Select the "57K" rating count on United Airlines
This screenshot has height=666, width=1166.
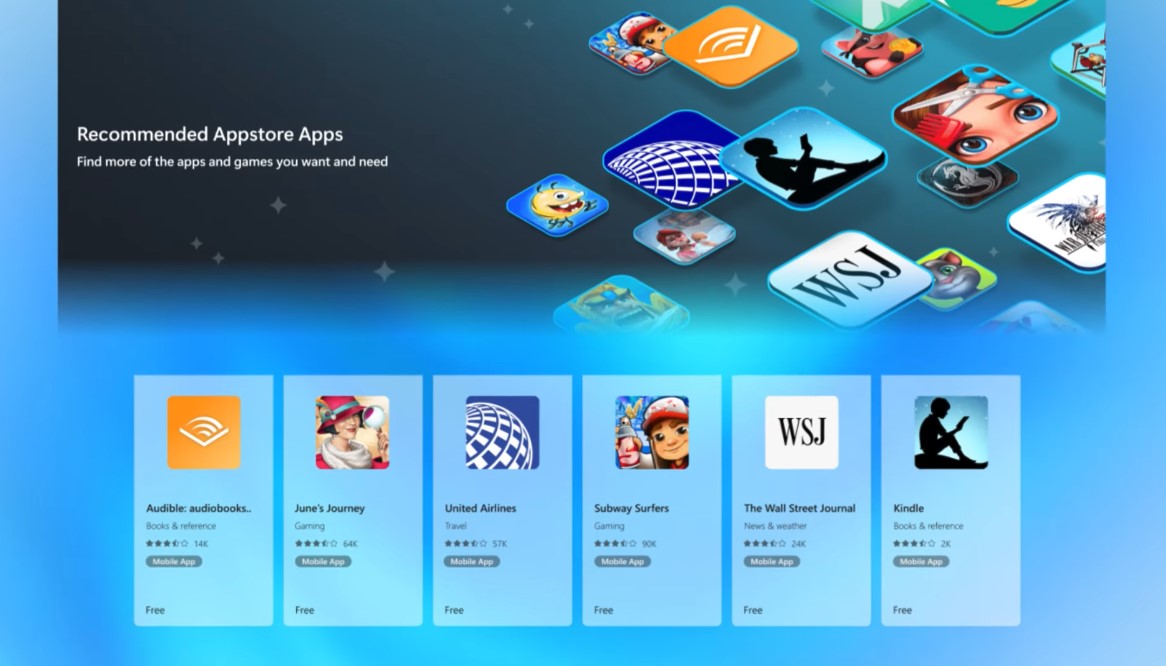pos(500,544)
